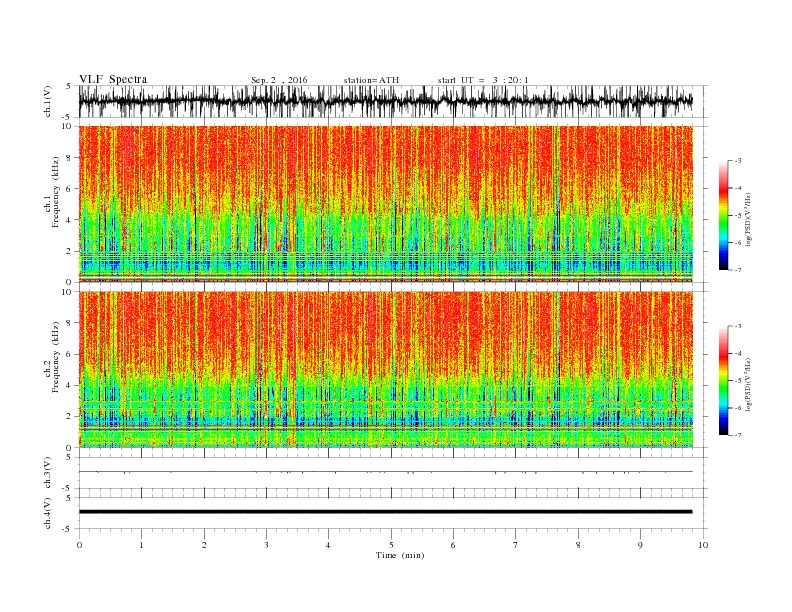Click the "10" label ending the time axis
Screen dimensions: 792x612
click(703, 545)
